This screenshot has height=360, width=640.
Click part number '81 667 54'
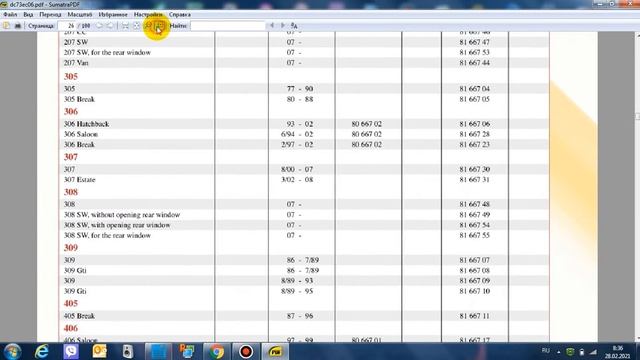pos(474,225)
